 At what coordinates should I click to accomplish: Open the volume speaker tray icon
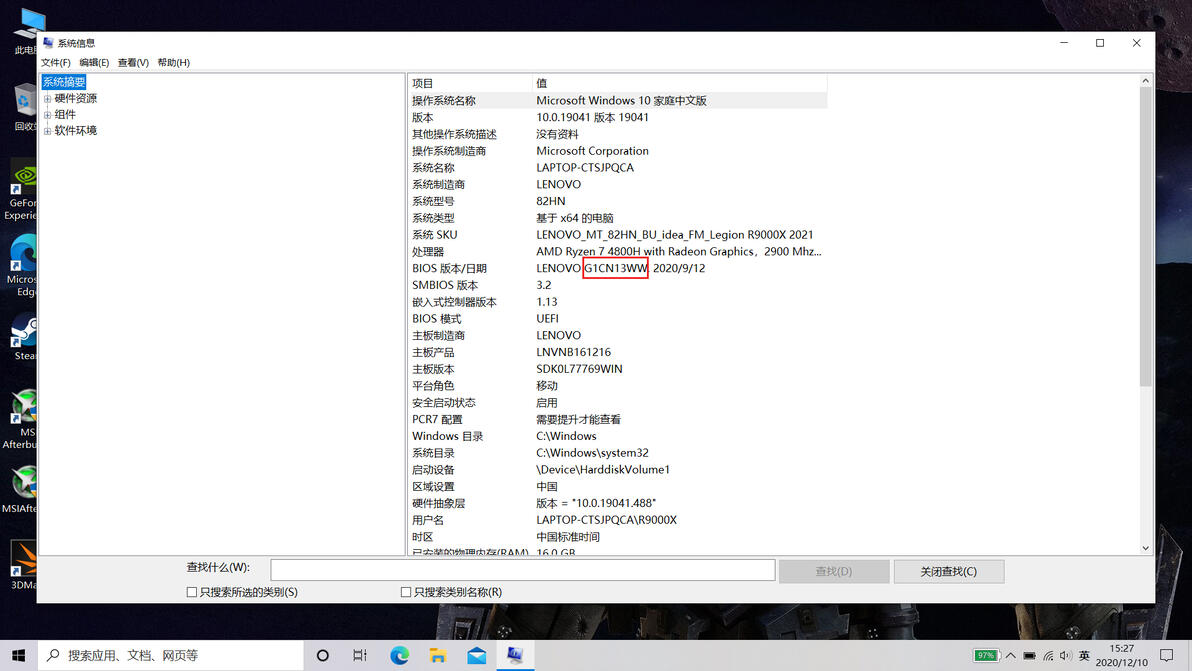click(x=1066, y=655)
